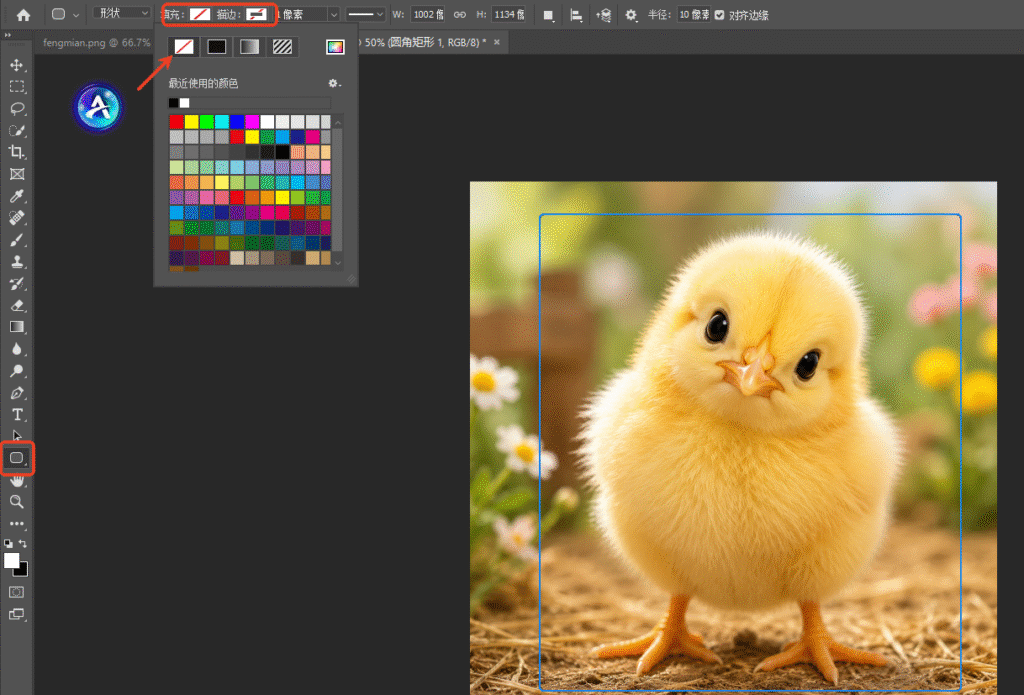Screen dimensions: 1024x695
Task: Toggle the width-height link icon
Action: 460,14
